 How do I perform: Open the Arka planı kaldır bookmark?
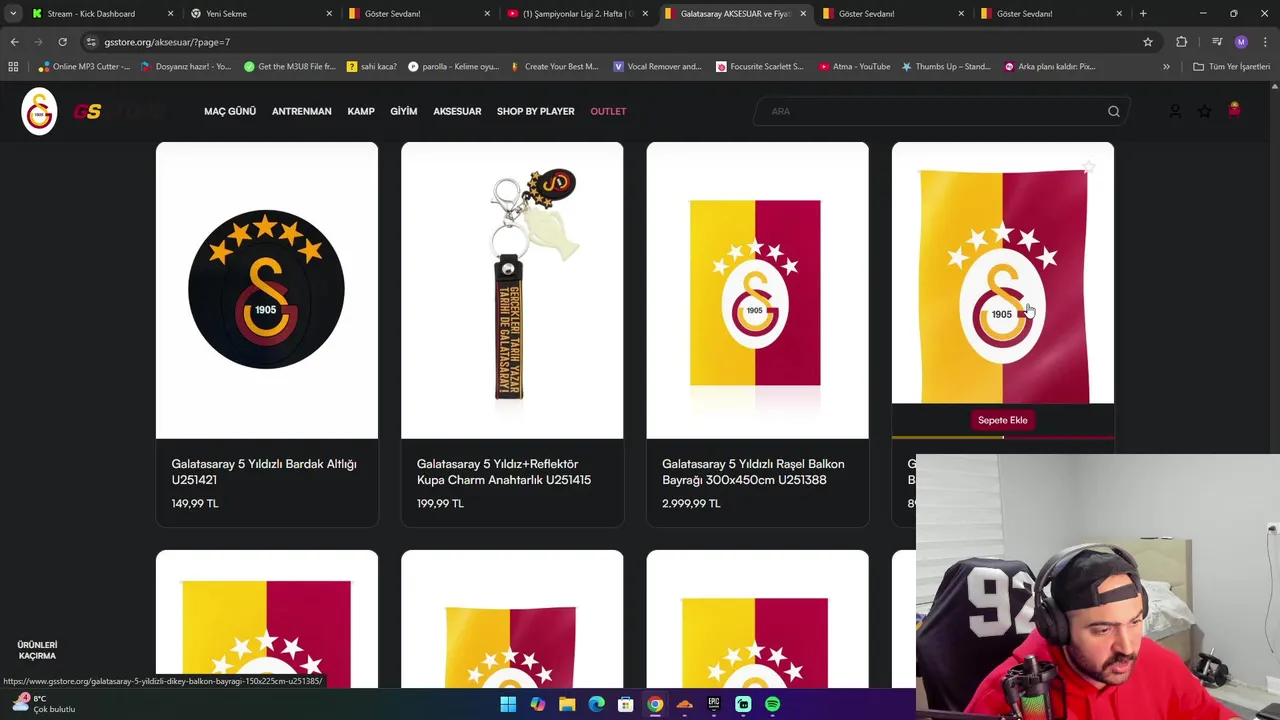[1049, 66]
